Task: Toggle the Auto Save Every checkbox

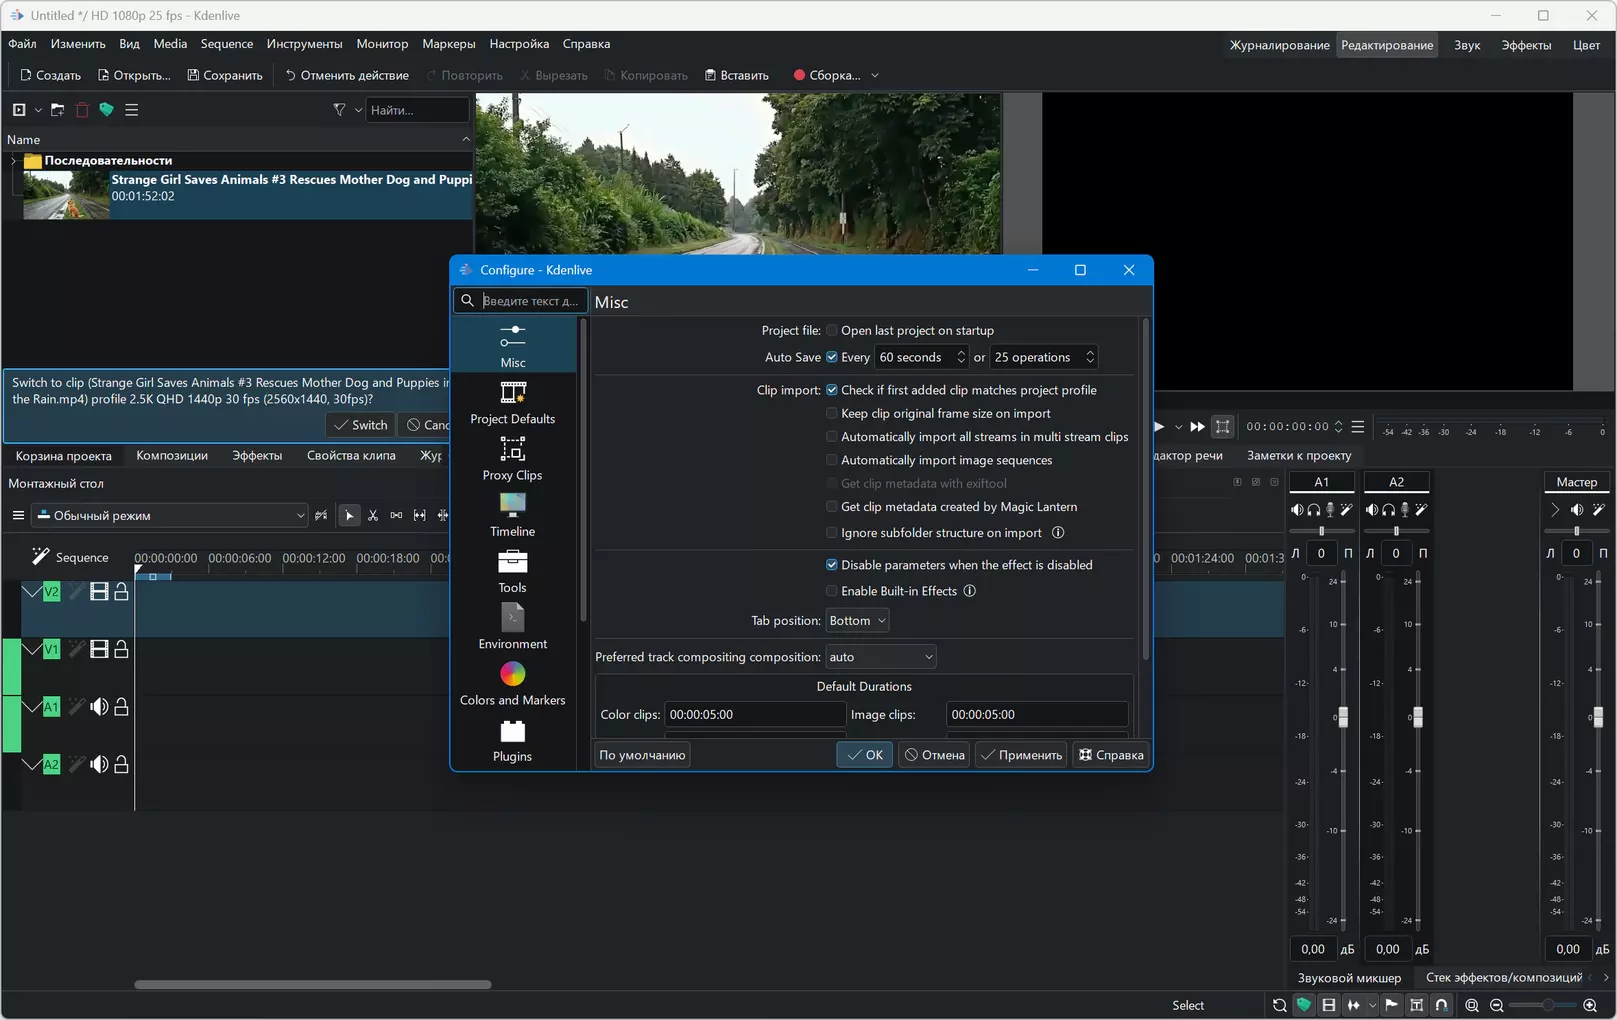Action: point(832,357)
